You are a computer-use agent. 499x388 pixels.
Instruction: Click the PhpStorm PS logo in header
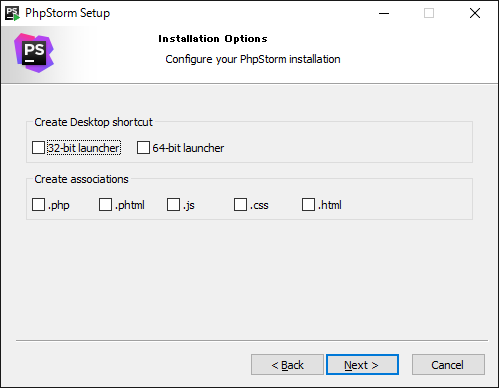pyautogui.click(x=34, y=53)
